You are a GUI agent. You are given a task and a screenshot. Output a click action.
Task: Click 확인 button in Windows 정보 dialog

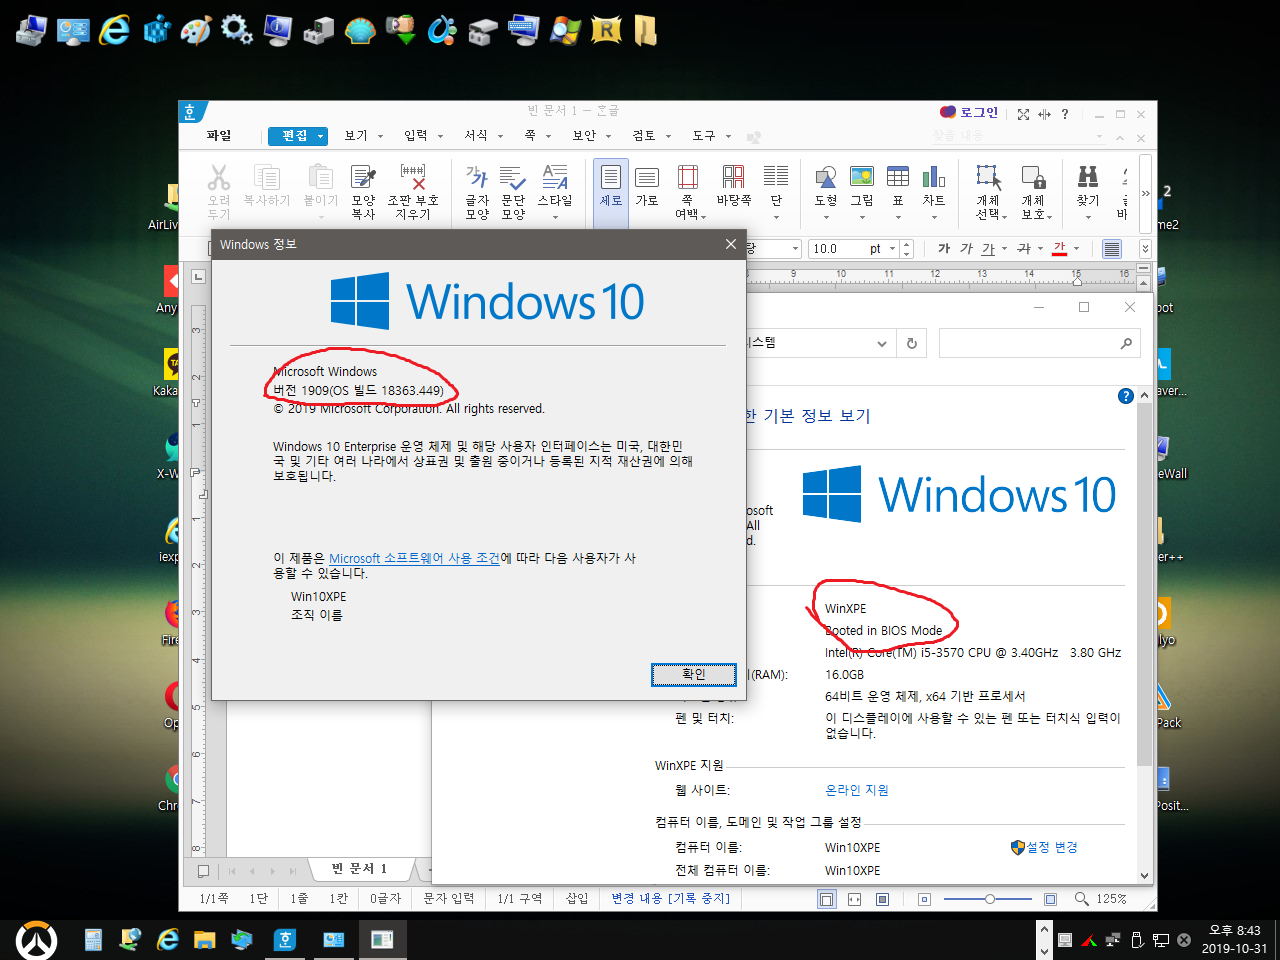point(694,674)
